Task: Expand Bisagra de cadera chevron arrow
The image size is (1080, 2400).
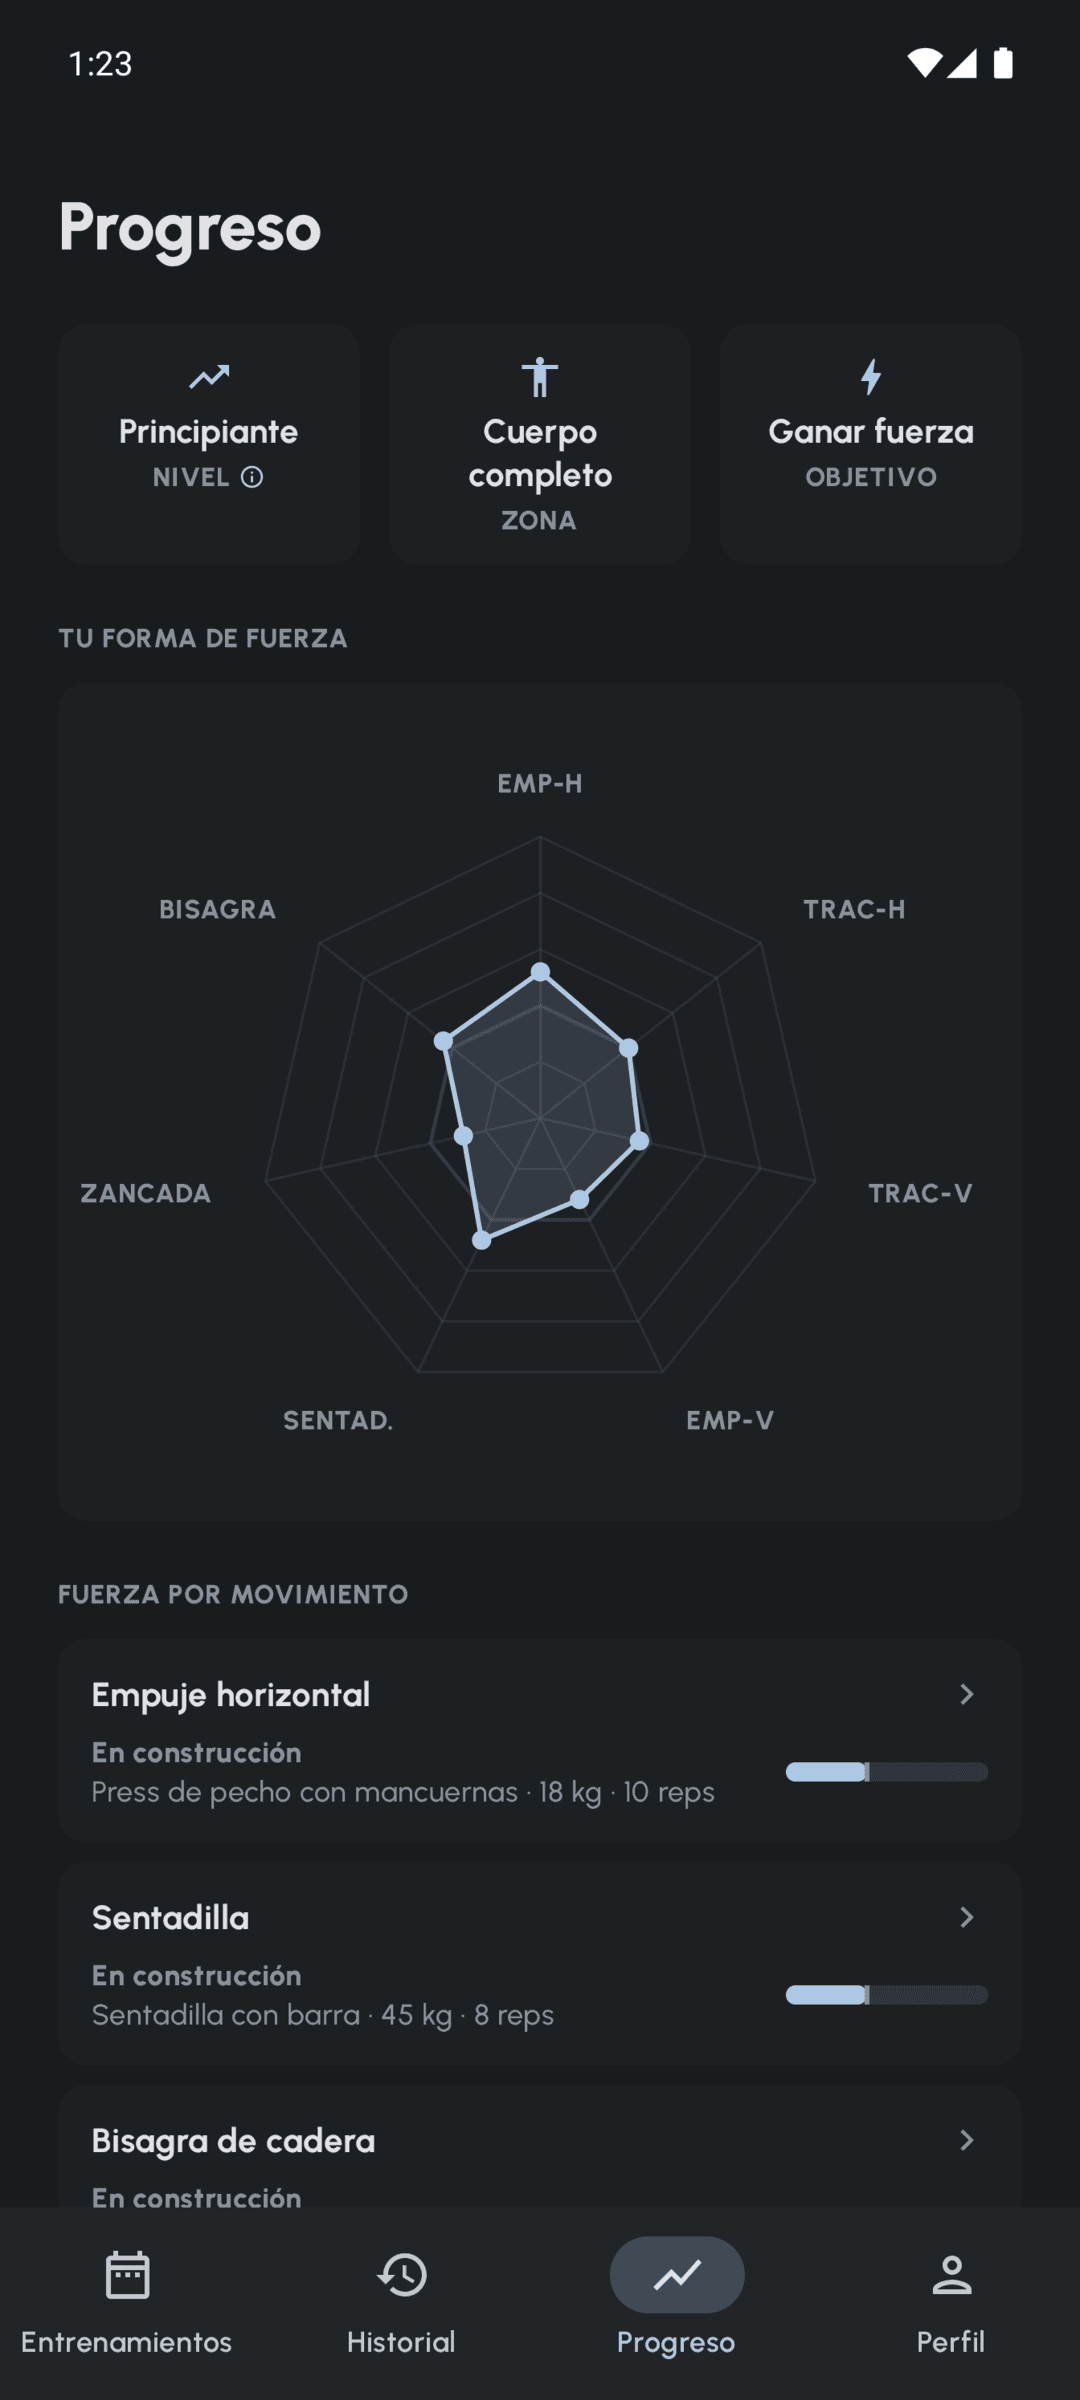Action: pyautogui.click(x=966, y=2140)
